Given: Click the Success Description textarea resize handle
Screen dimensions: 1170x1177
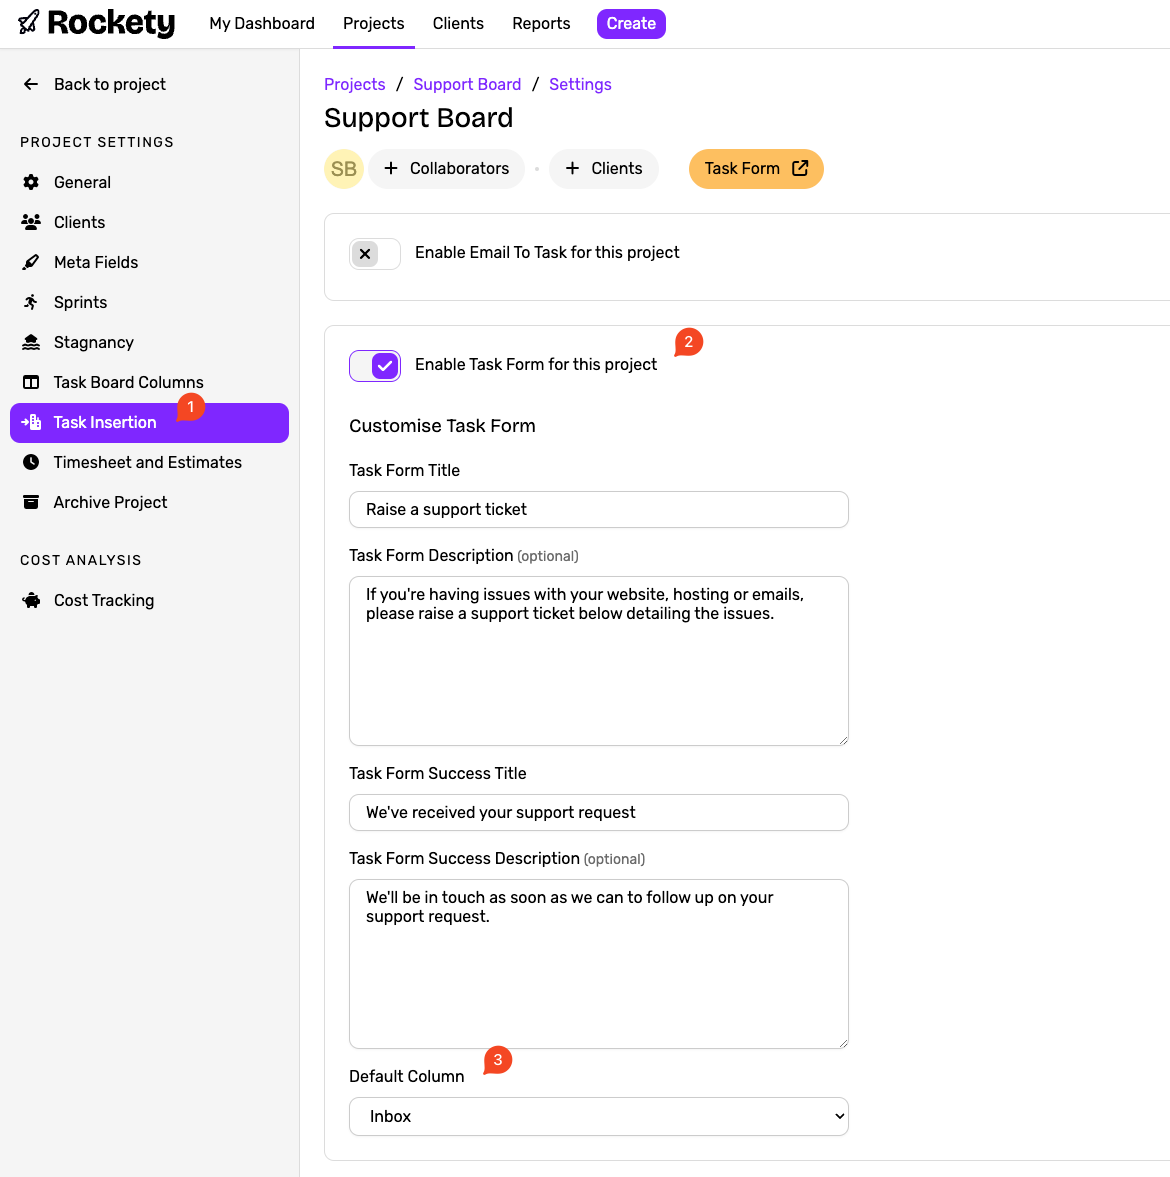Looking at the screenshot, I should point(843,1043).
